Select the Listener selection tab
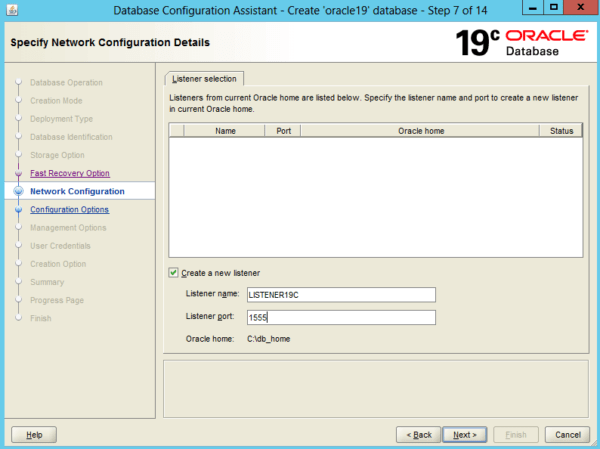 [204, 79]
